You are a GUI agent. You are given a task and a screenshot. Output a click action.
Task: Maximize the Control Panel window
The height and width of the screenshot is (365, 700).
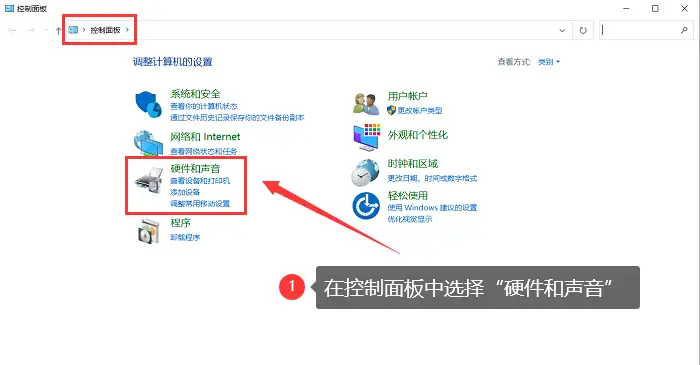(x=655, y=8)
